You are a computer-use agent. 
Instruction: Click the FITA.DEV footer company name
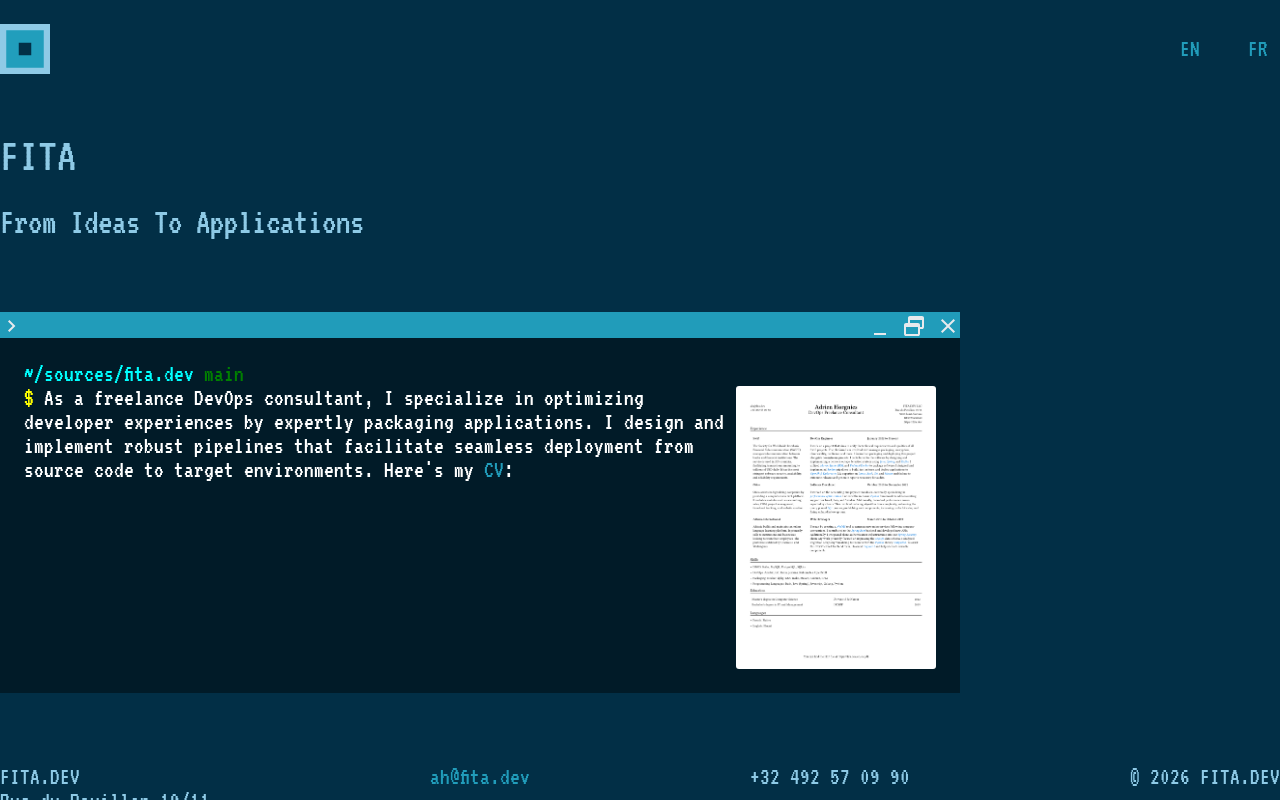click(40, 777)
